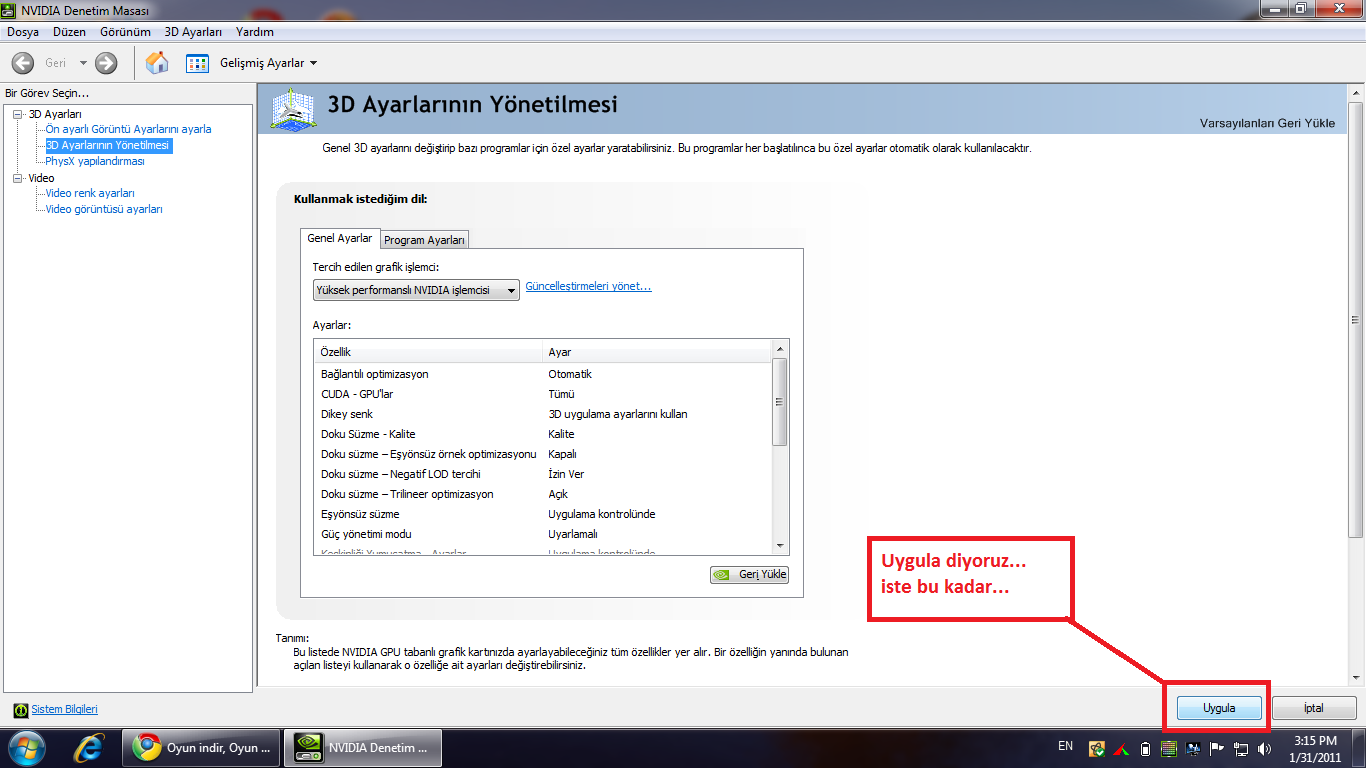Click the red-green triangle tray icon
Viewport: 1366px width, 768px height.
[x=1122, y=748]
